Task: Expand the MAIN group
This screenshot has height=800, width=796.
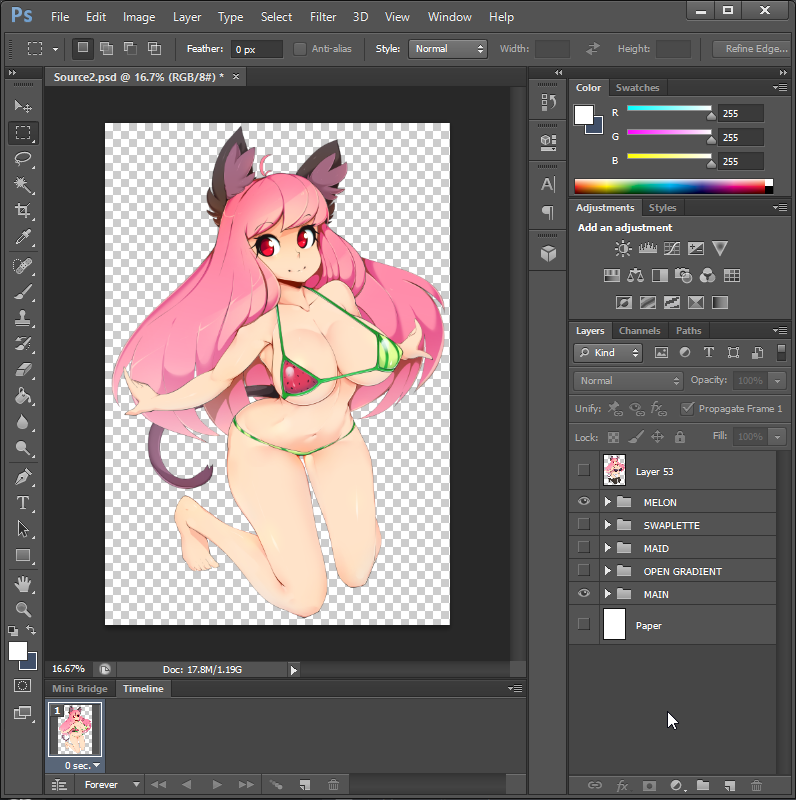Action: pos(608,594)
